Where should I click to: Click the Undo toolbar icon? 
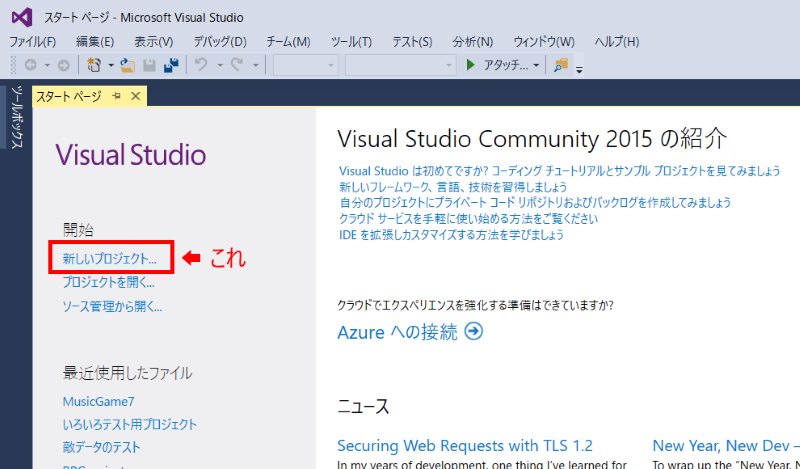coord(202,65)
